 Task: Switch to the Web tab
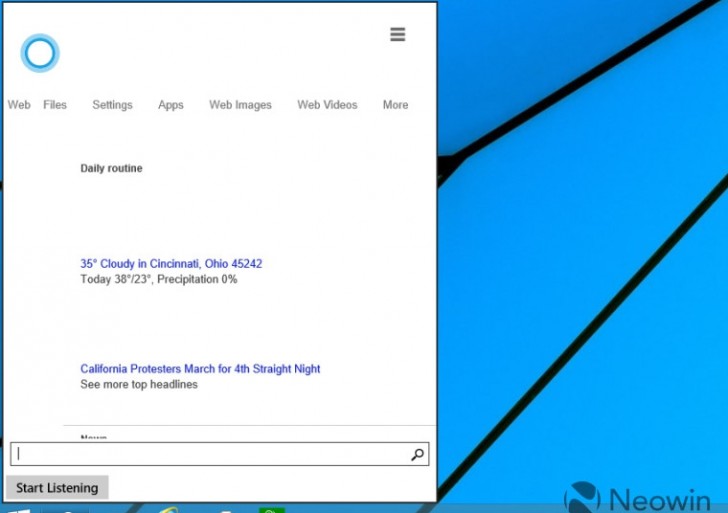(x=19, y=105)
